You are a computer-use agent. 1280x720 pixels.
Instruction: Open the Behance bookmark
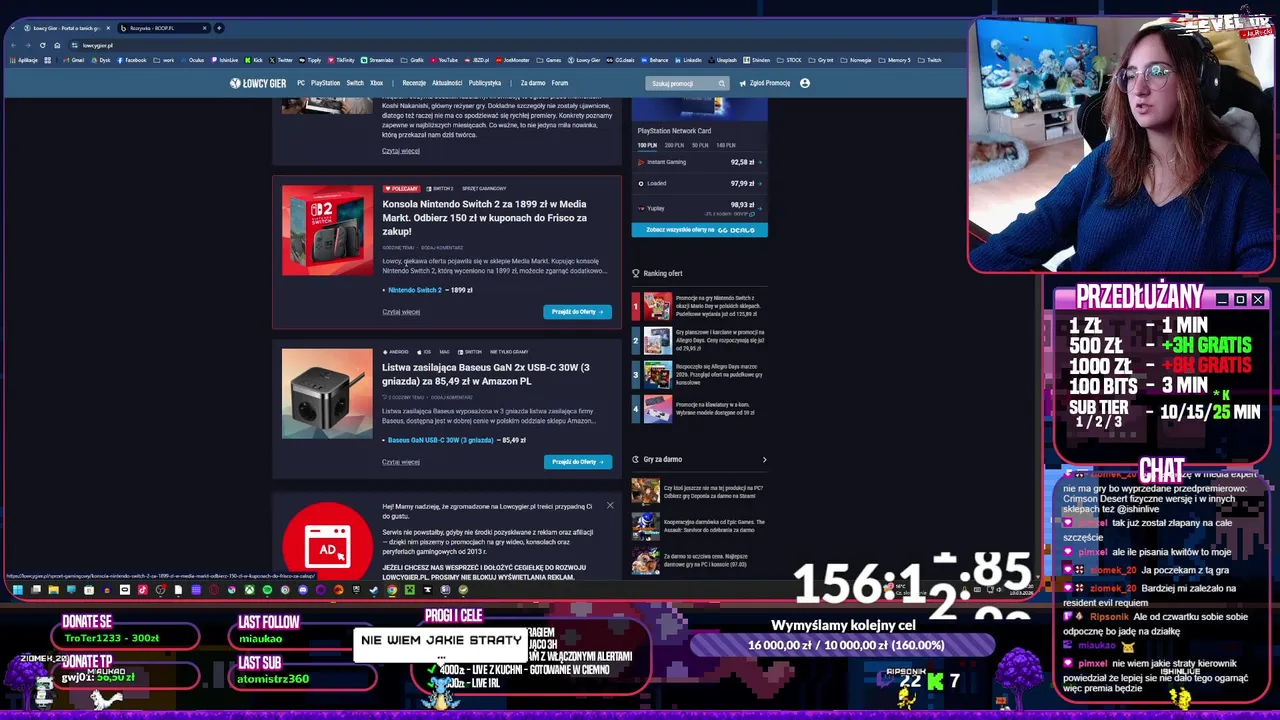pos(655,60)
